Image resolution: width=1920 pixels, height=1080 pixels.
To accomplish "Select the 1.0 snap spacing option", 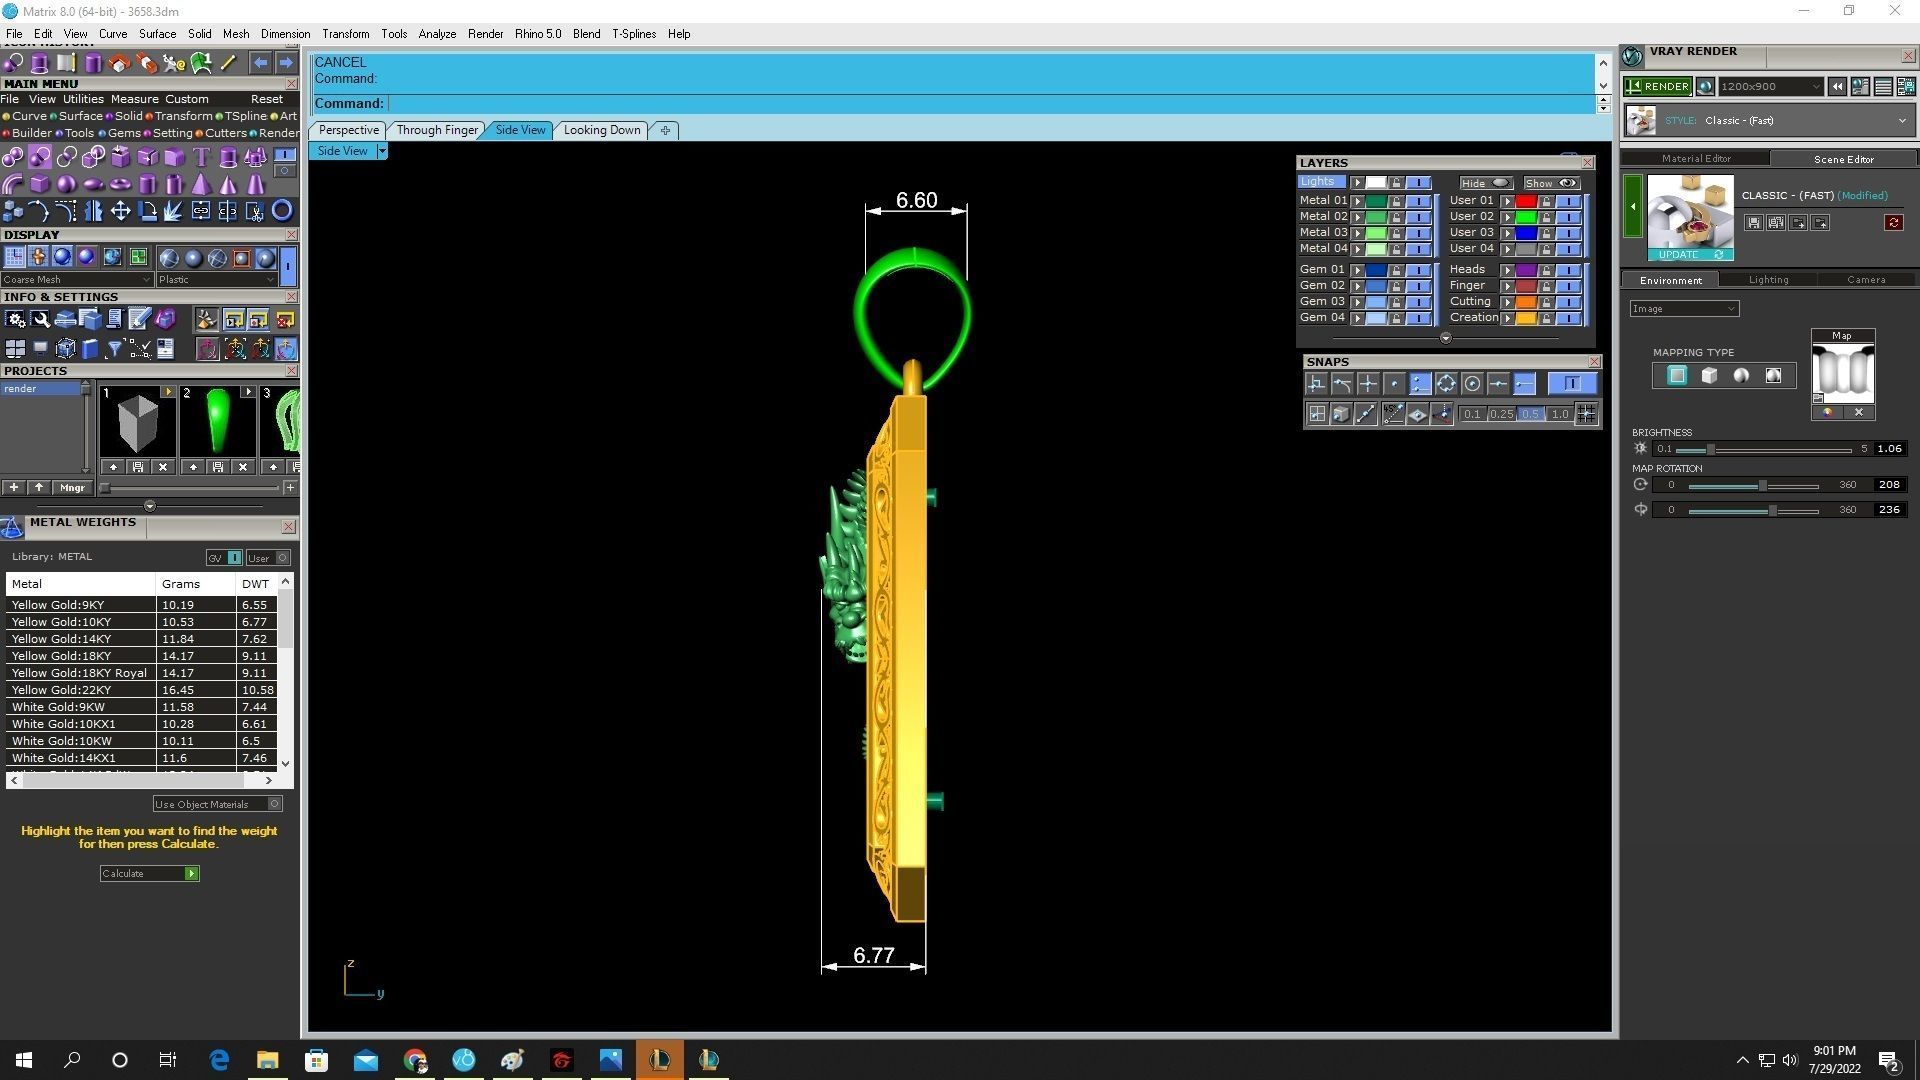I will pos(1559,414).
